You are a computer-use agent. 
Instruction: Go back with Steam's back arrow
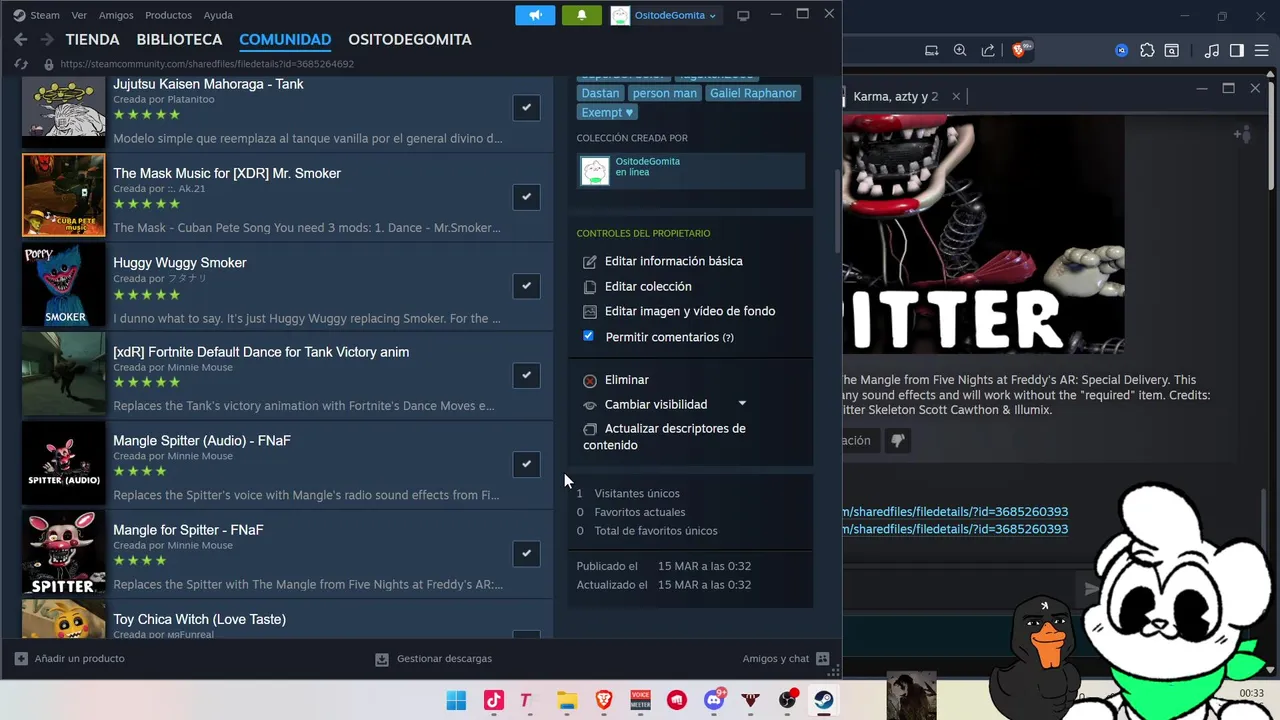(20, 39)
